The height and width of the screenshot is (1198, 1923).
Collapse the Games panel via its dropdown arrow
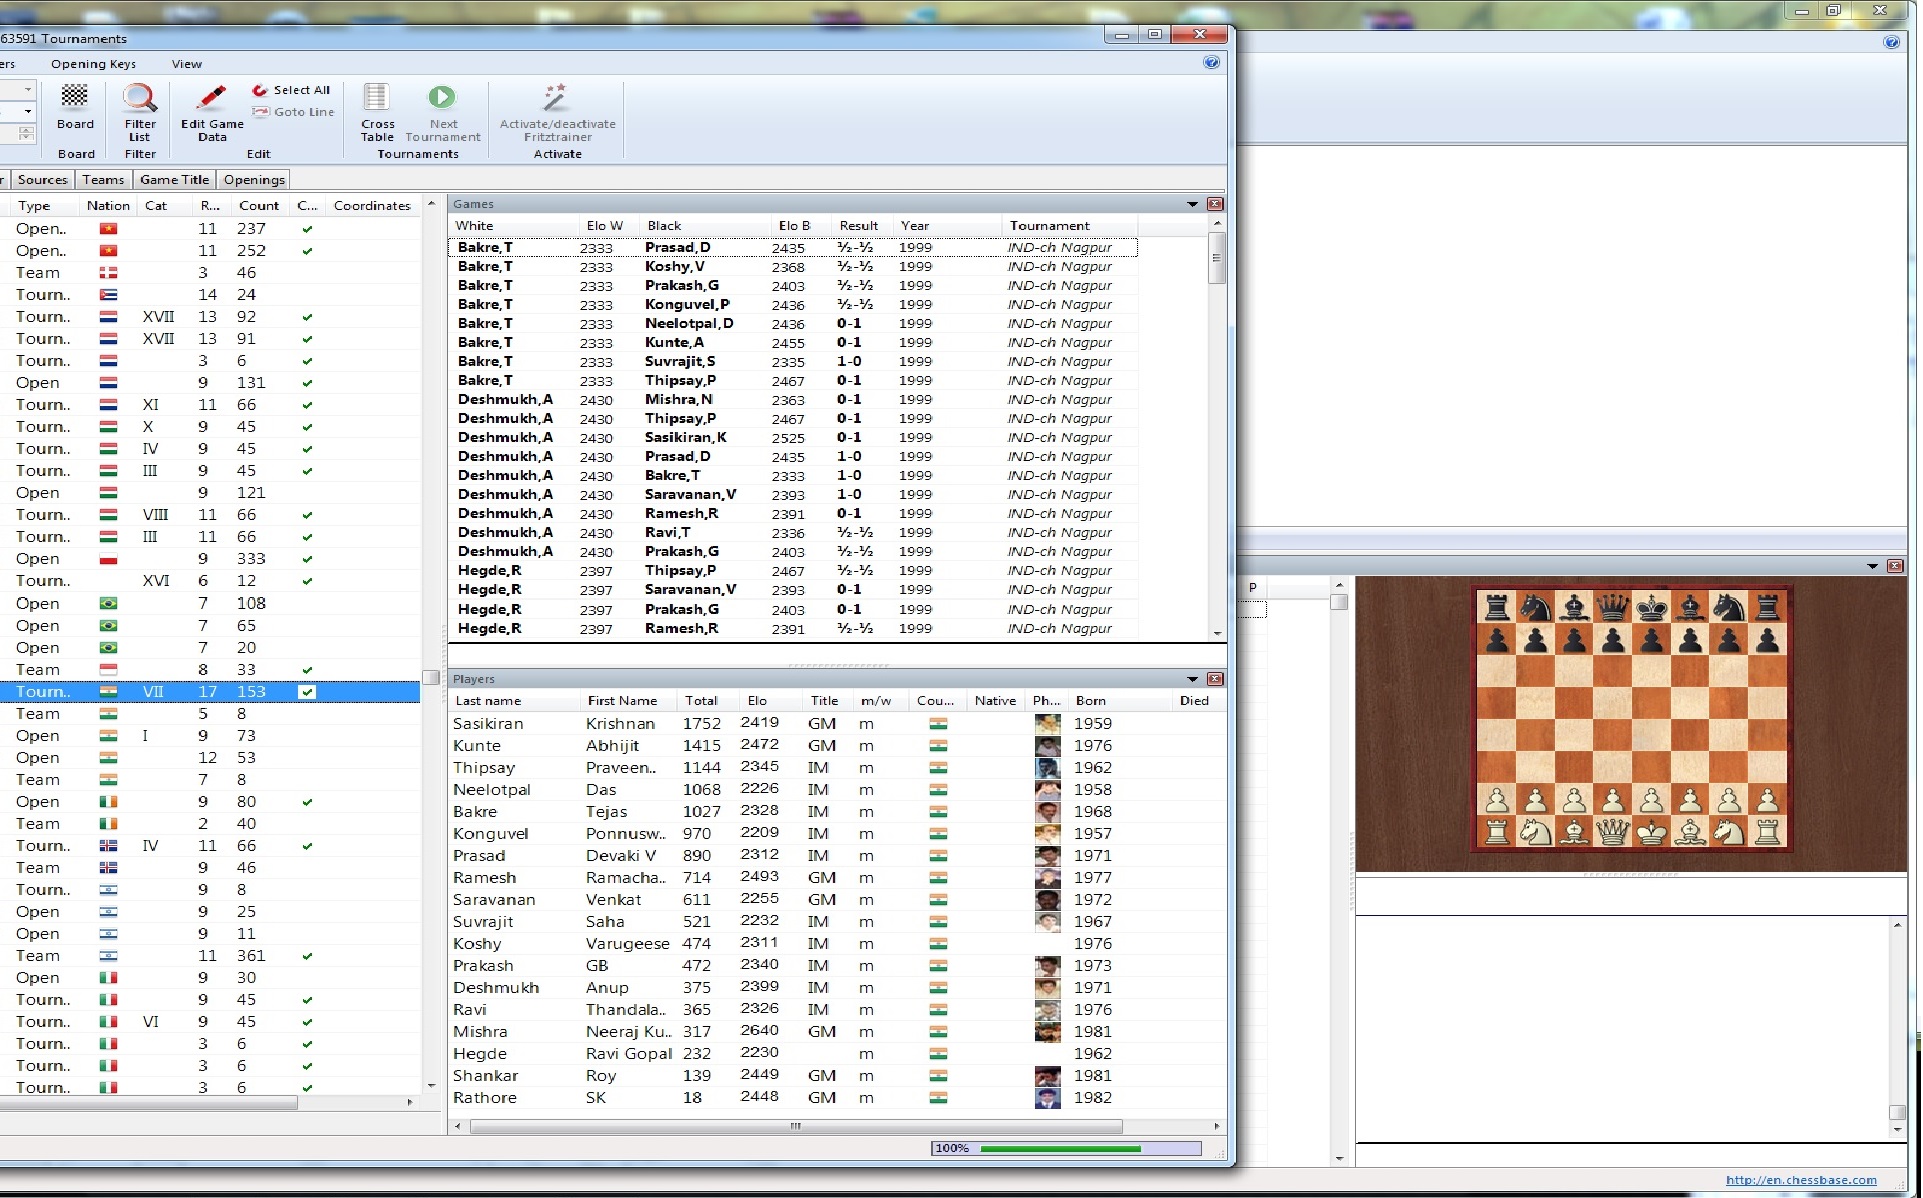(x=1191, y=203)
